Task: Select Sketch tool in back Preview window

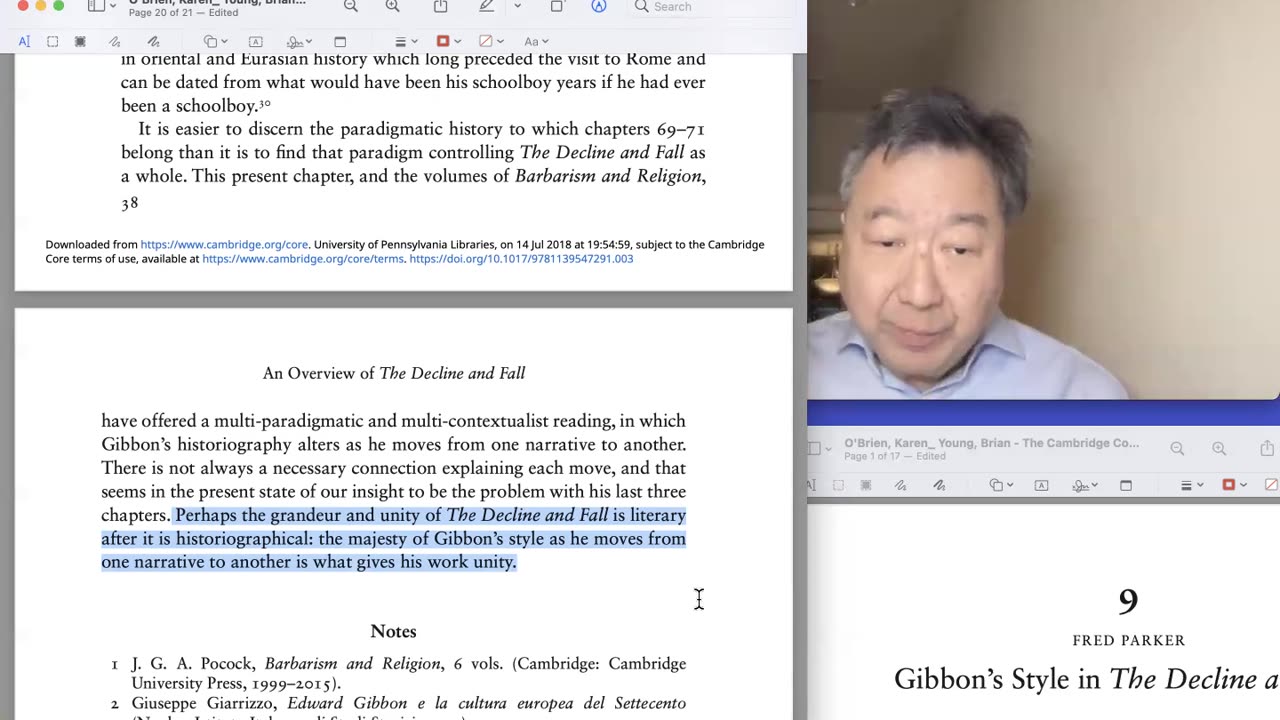Action: point(901,485)
